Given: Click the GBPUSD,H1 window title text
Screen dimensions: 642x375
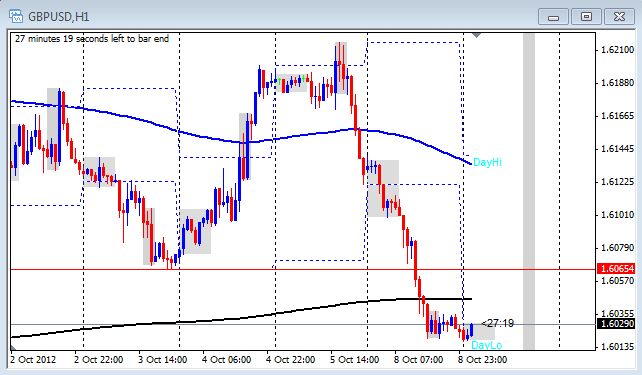Looking at the screenshot, I should 59,17.
